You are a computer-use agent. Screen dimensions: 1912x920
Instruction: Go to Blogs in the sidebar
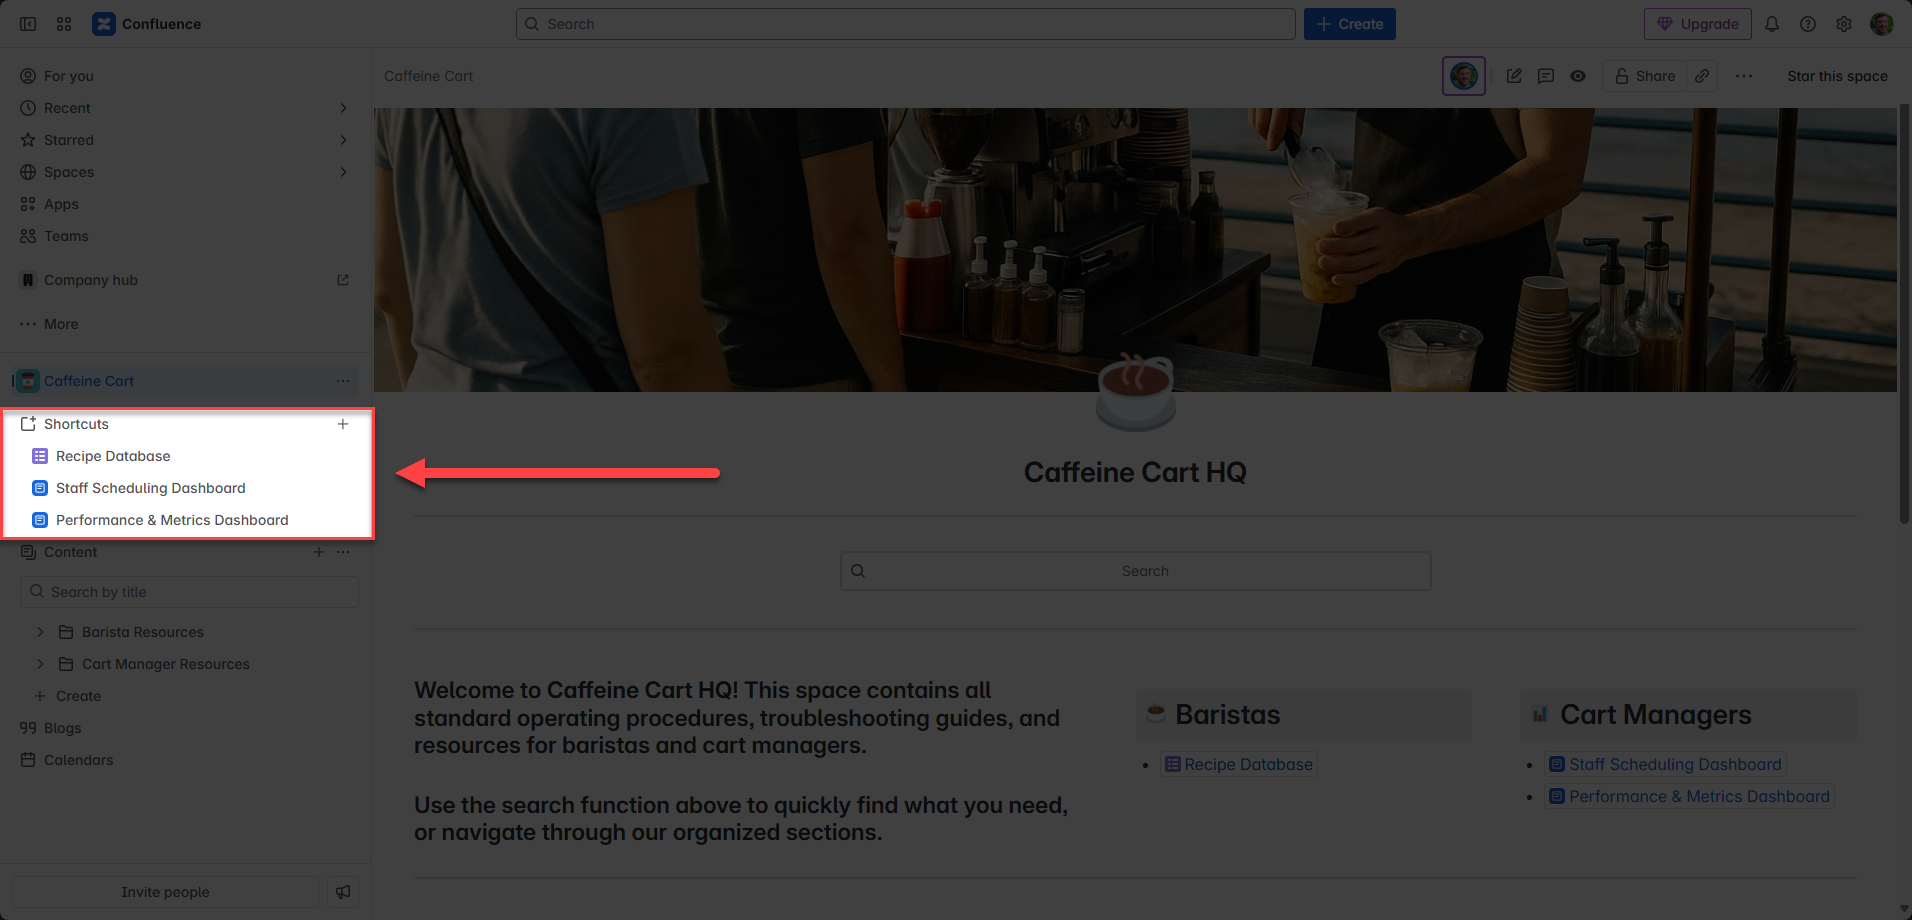pyautogui.click(x=62, y=728)
